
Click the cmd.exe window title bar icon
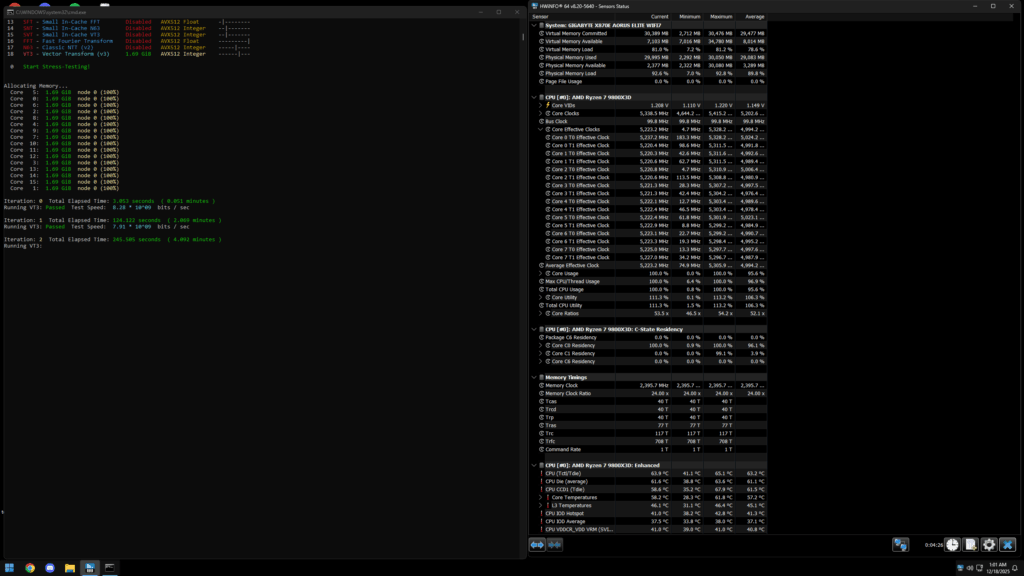(x=10, y=12)
